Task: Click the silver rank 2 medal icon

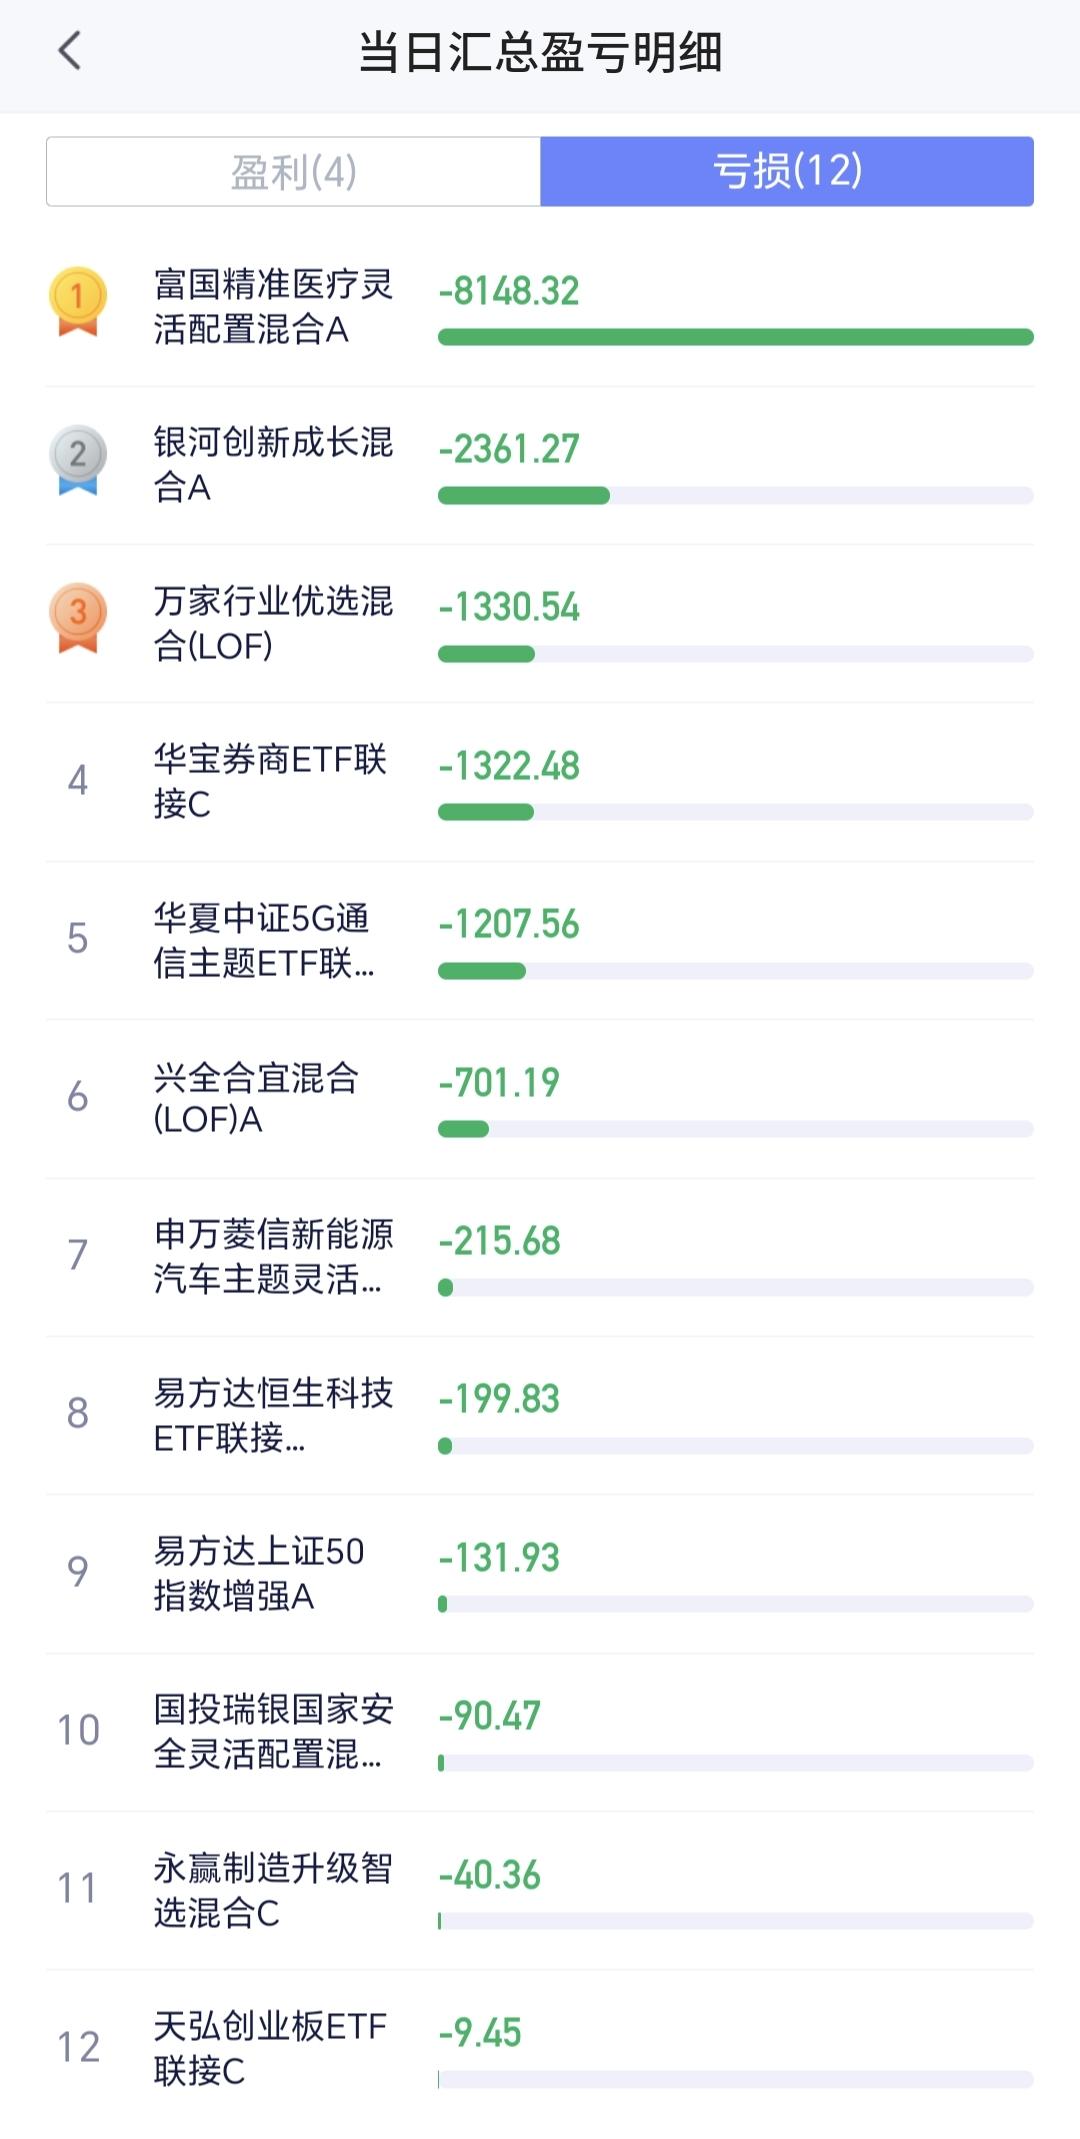Action: pos(78,460)
